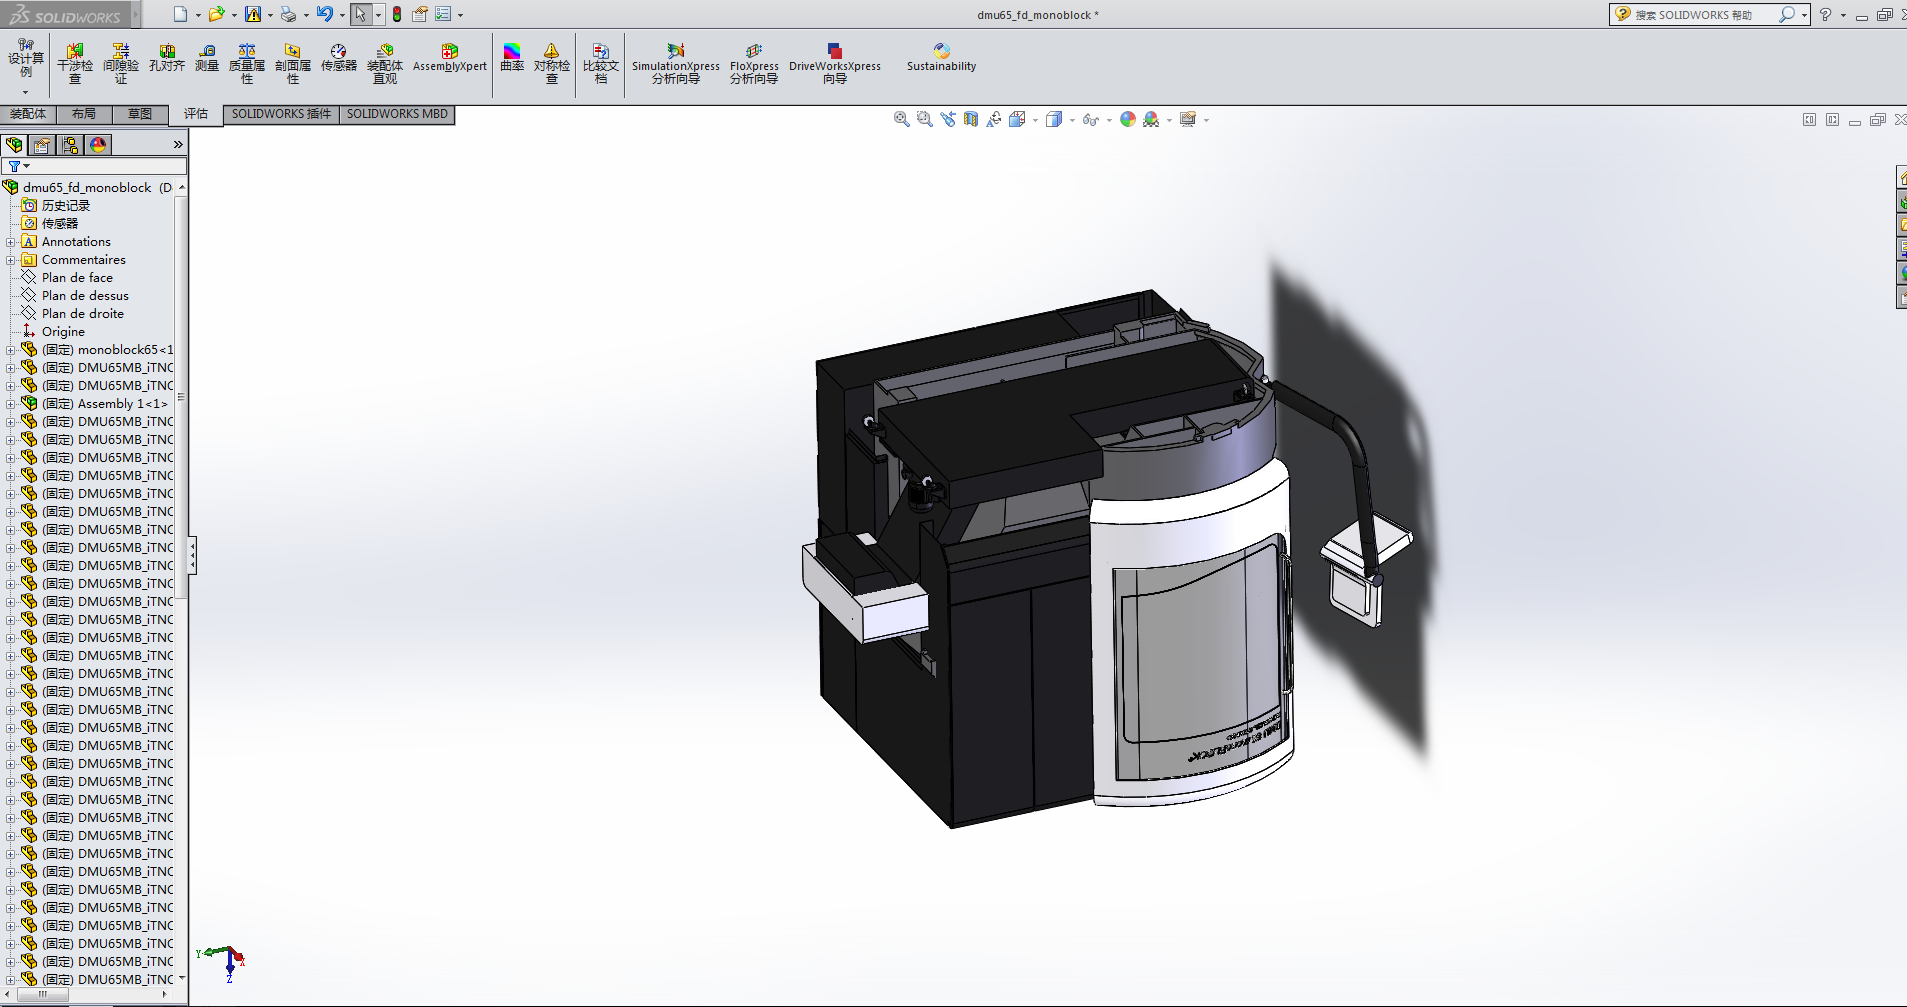The width and height of the screenshot is (1907, 1007).
Task: Toggle the Select cursor tool
Action: [x=360, y=14]
